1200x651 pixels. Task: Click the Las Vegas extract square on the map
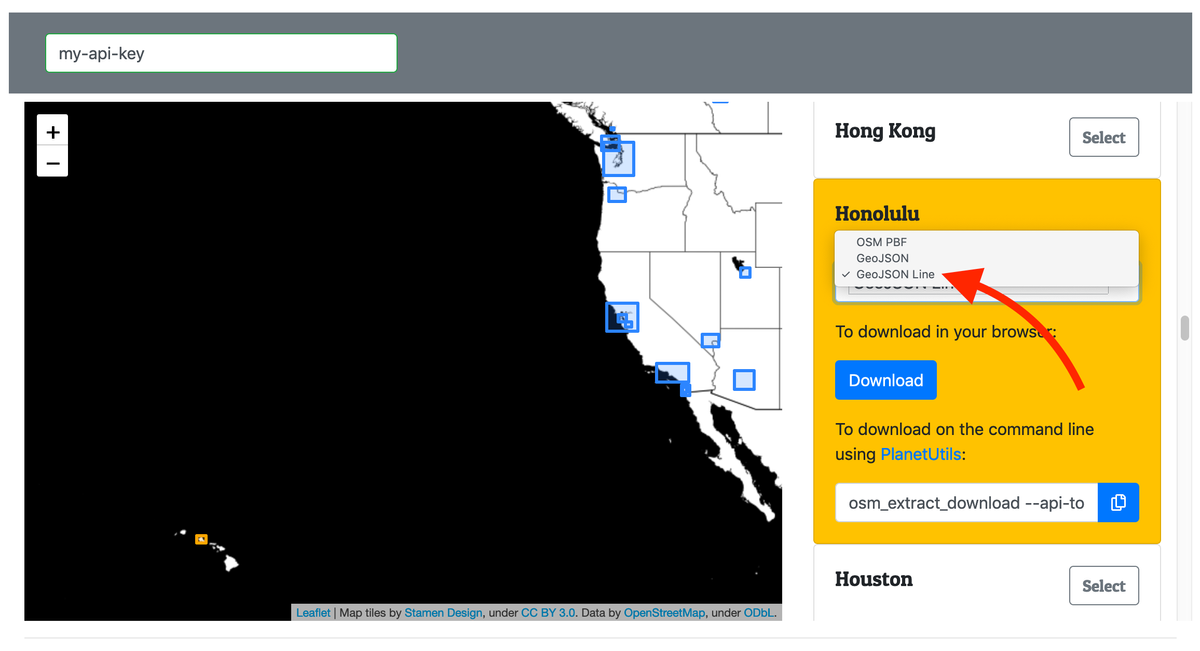point(711,340)
